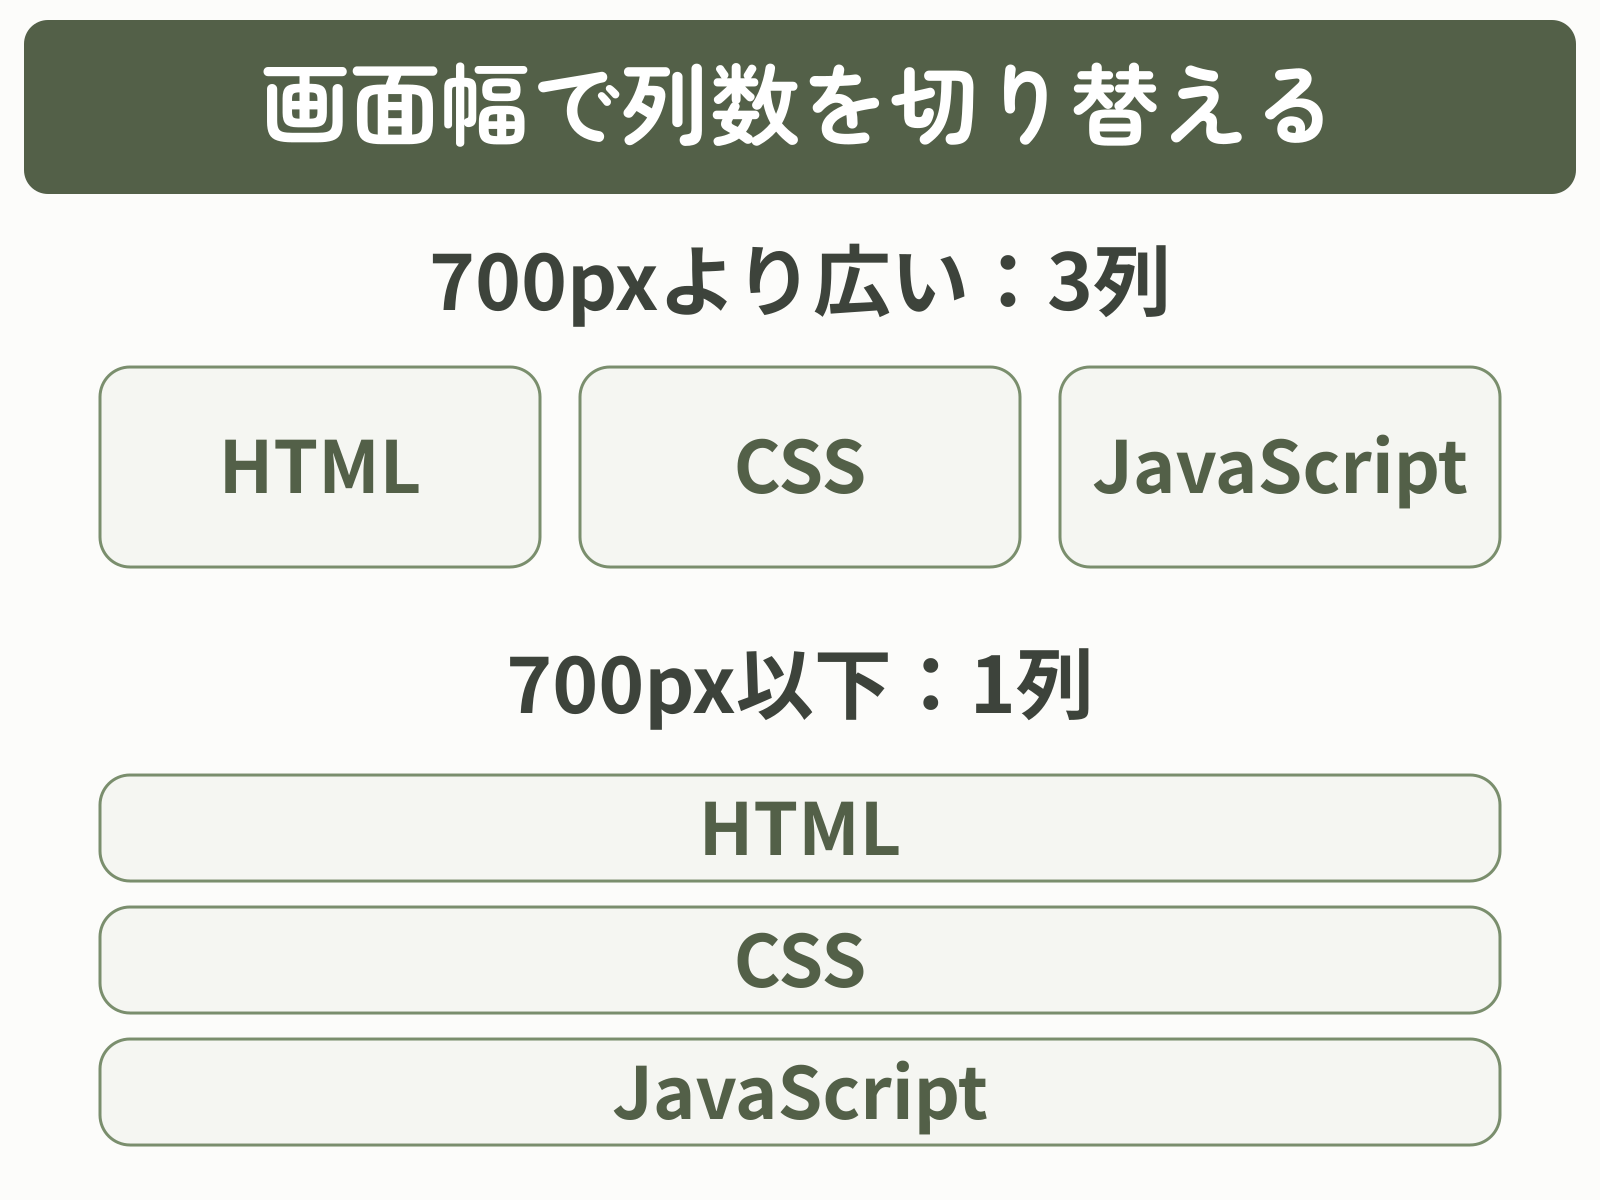Click the JavaScript box in the 3-column row
The width and height of the screenshot is (1600, 1200).
[1280, 467]
